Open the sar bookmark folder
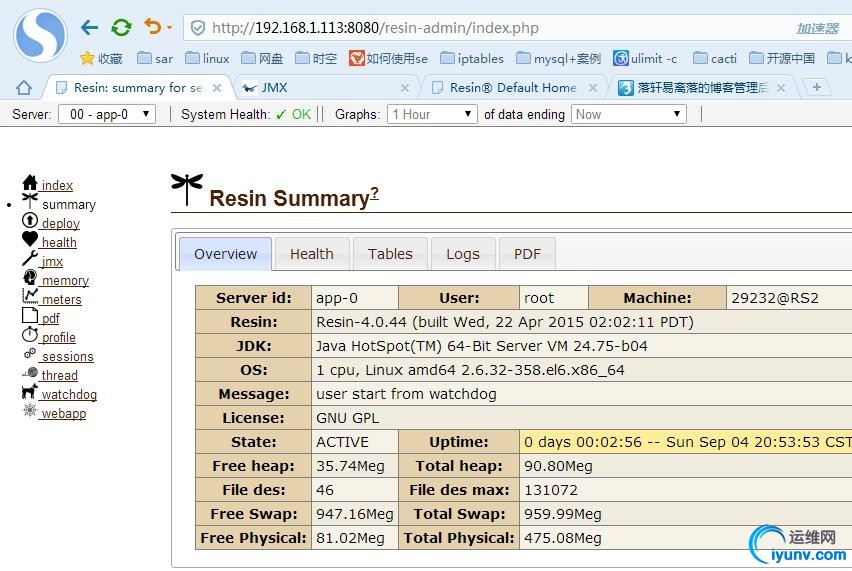Image resolution: width=852 pixels, height=571 pixels. (155, 58)
